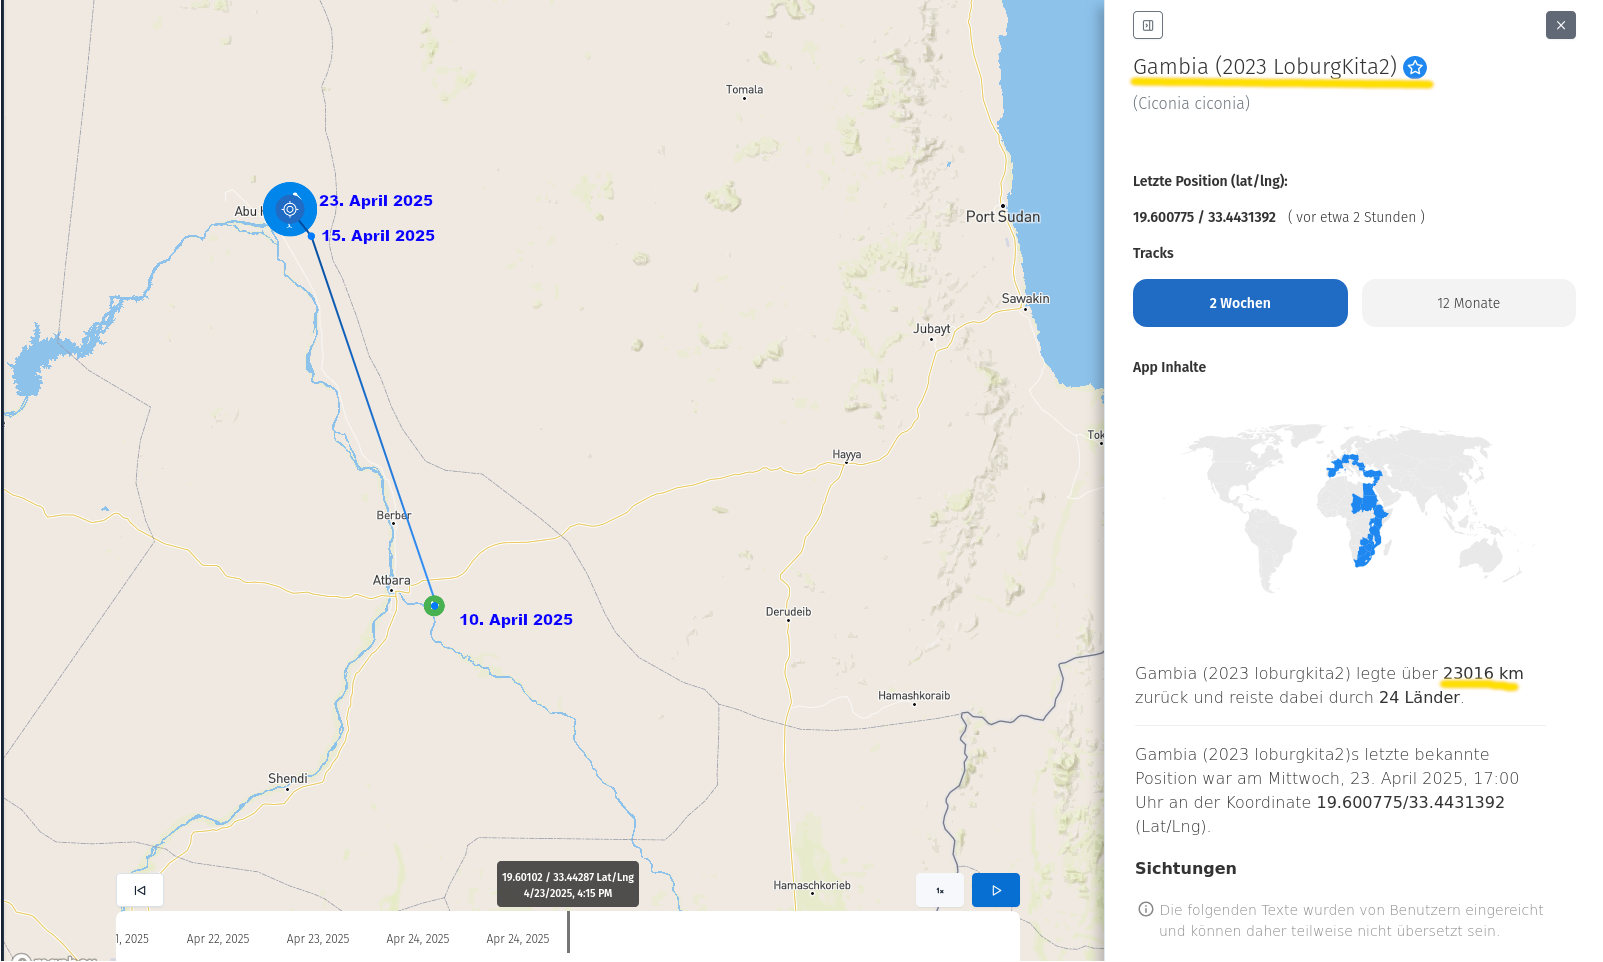Image resolution: width=1603 pixels, height=962 pixels.
Task: Select Apr 22, 2025 on the timeline
Action: tap(218, 939)
